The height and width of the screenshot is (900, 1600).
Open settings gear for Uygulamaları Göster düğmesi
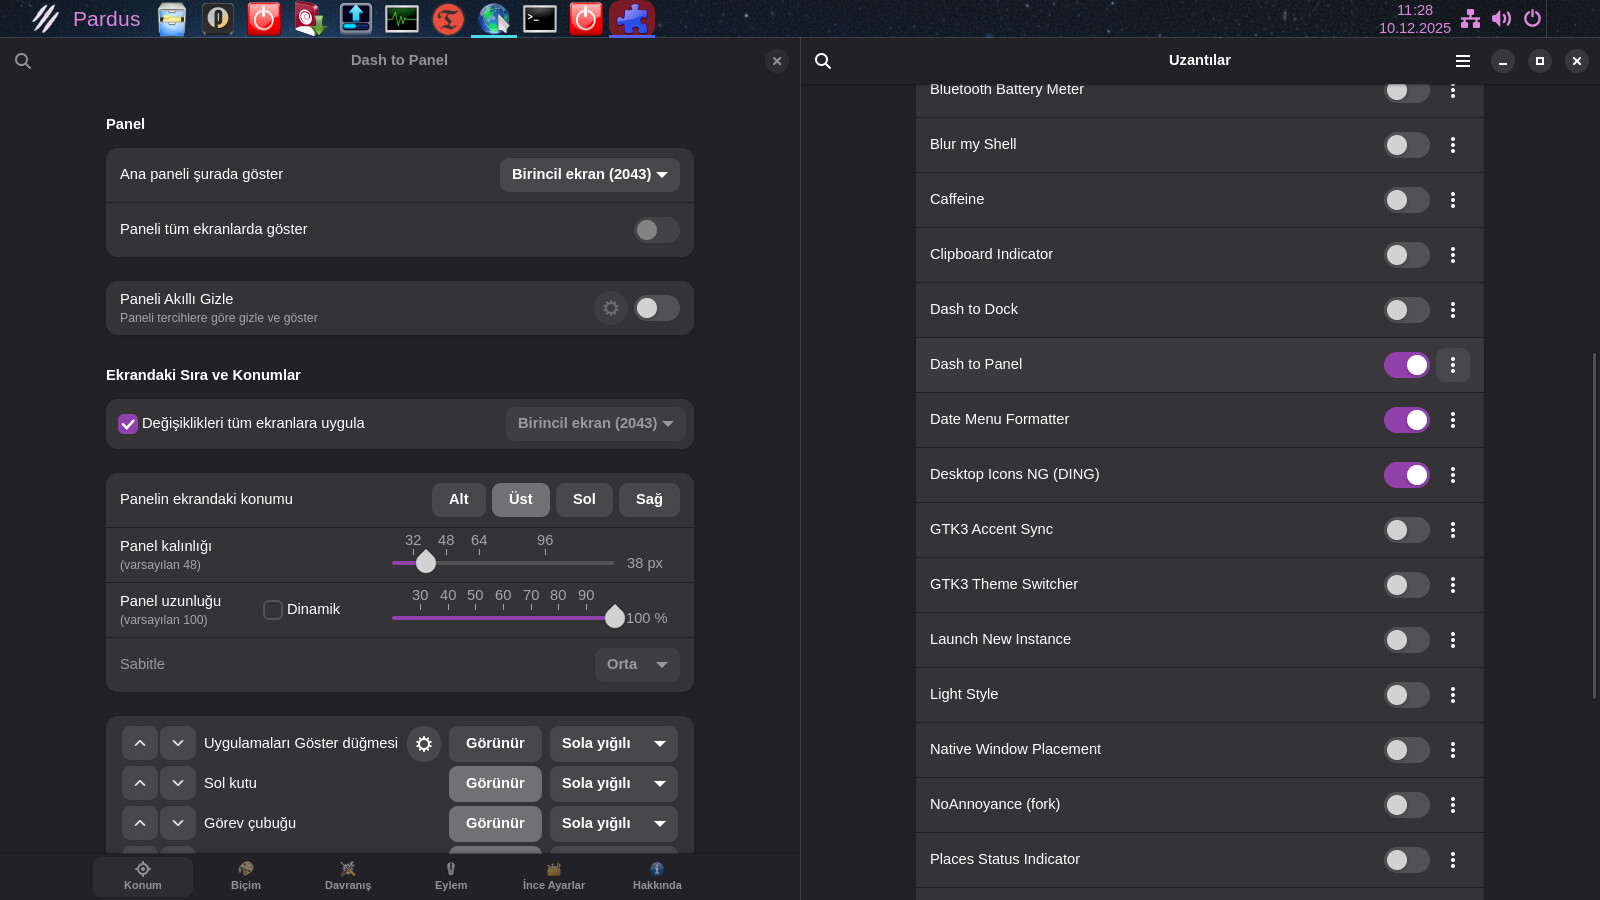click(424, 744)
